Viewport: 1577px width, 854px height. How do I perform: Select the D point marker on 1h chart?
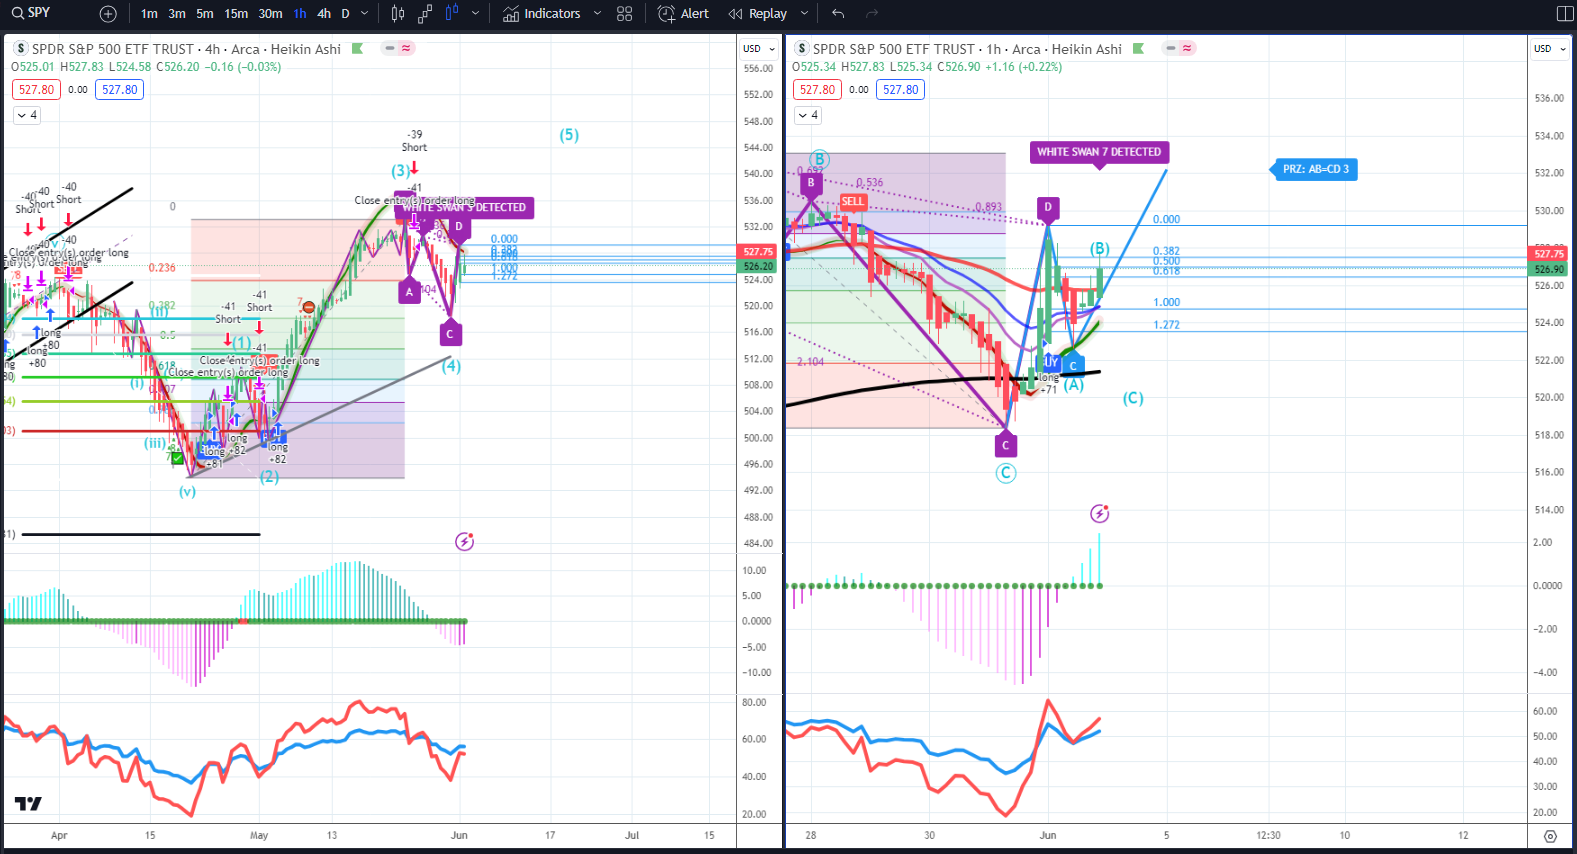coord(1048,208)
